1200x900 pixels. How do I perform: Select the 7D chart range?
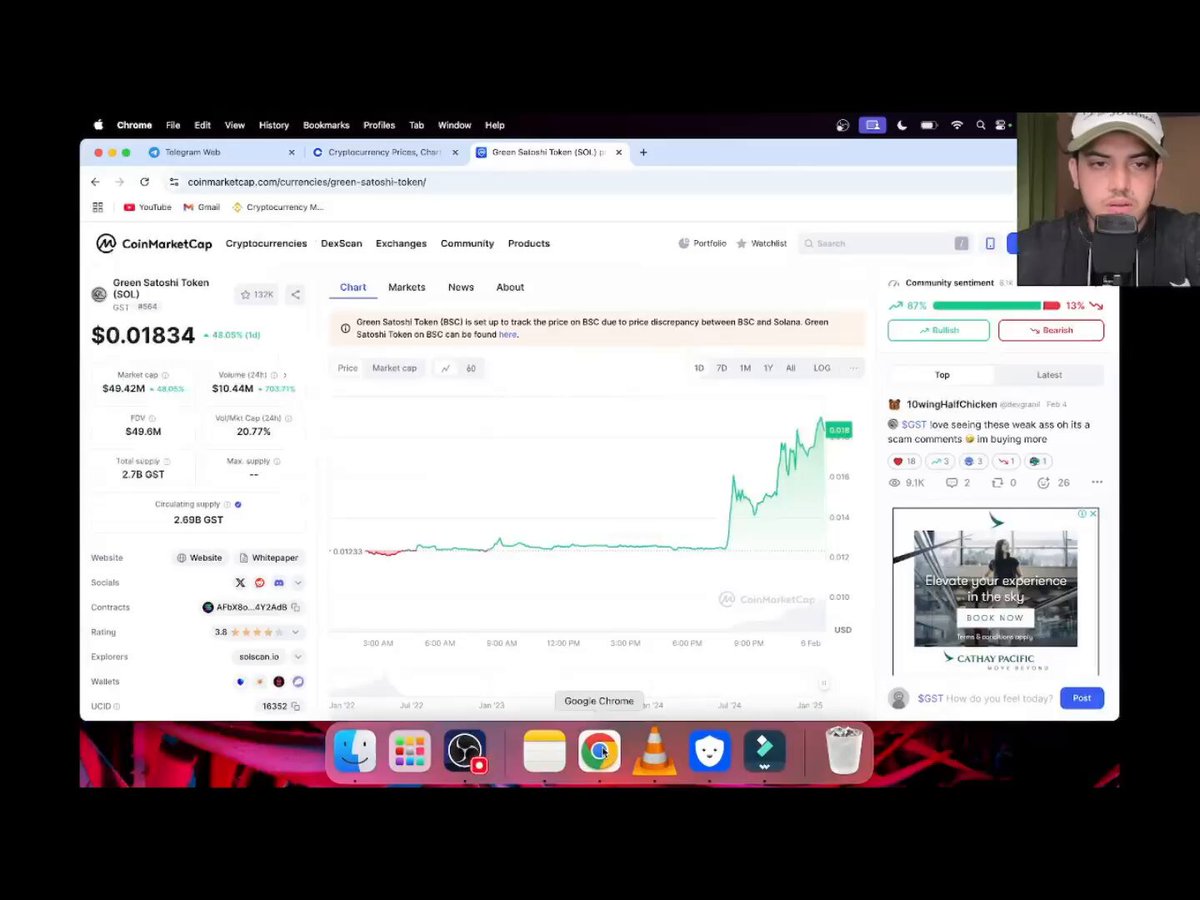(721, 368)
